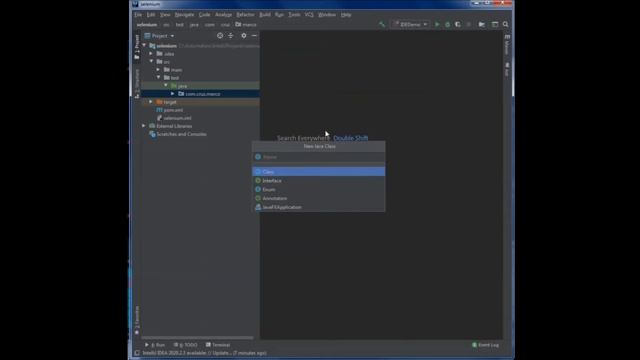640x360 pixels.
Task: Click the selenium breadcrumb in navigation bar
Action: point(147,24)
